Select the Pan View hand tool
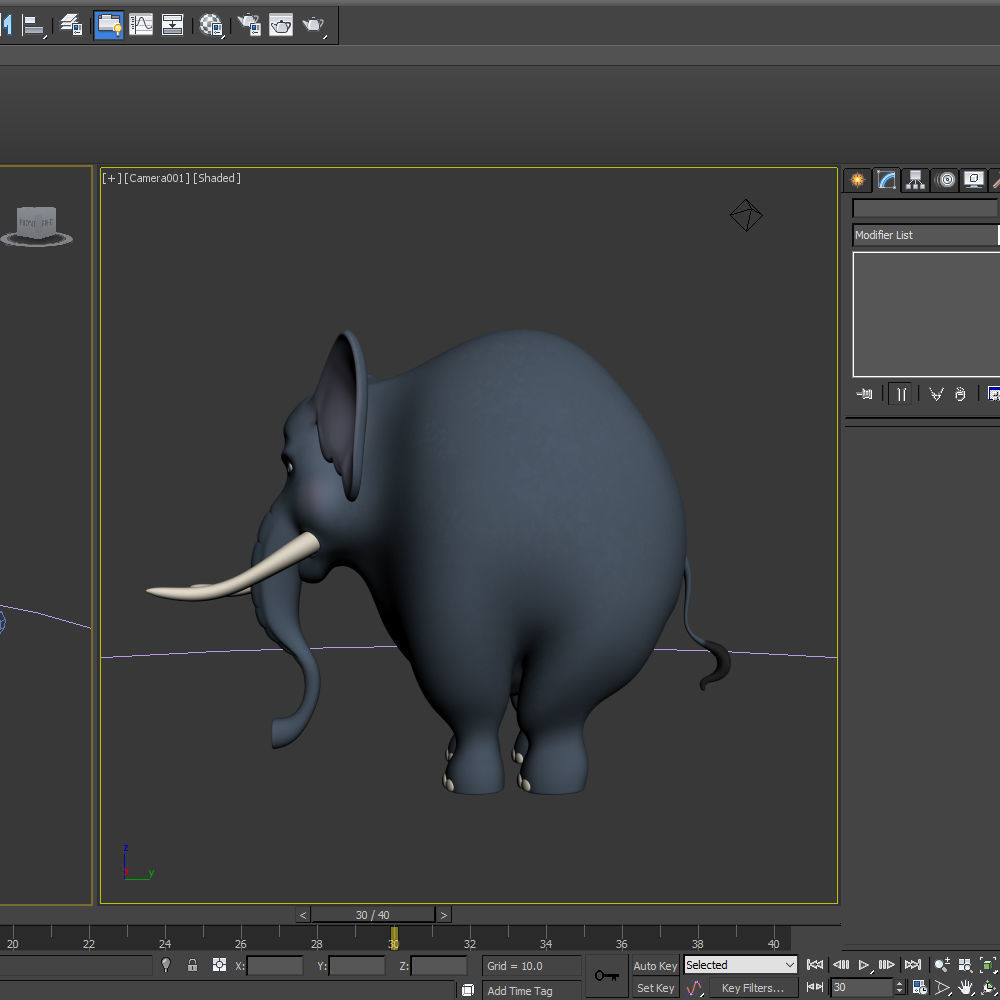This screenshot has height=1000, width=1000. point(965,988)
